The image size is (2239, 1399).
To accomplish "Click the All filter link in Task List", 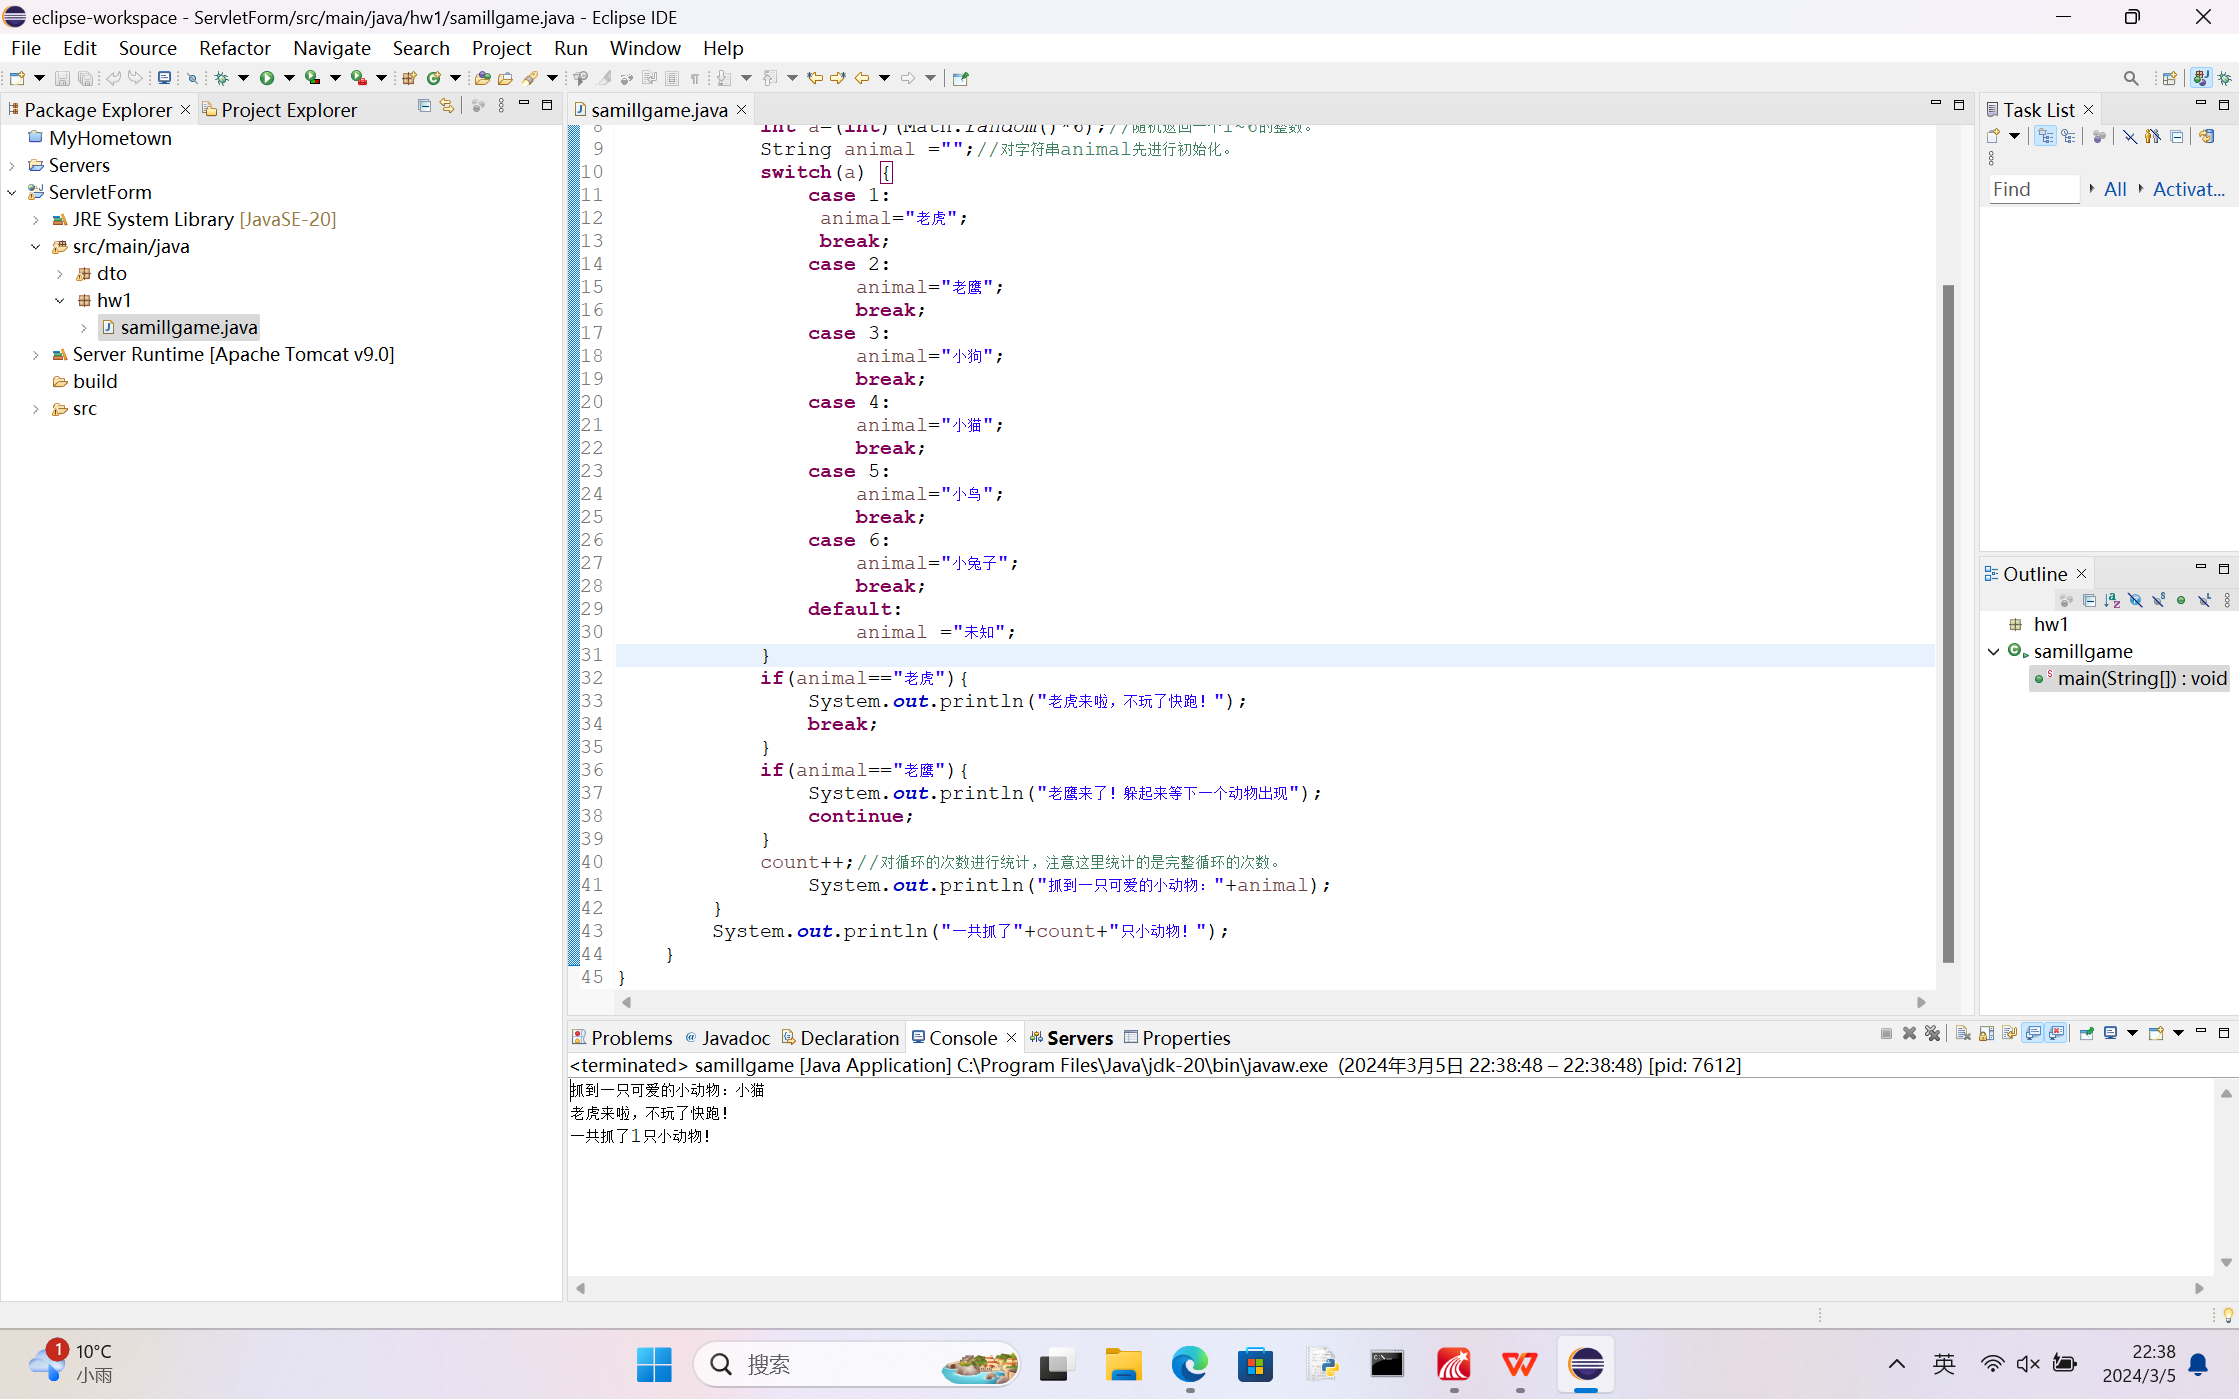I will [x=2115, y=189].
